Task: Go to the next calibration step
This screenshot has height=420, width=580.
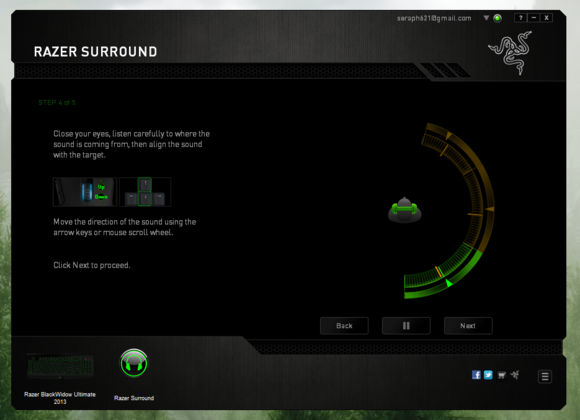Action: click(468, 326)
